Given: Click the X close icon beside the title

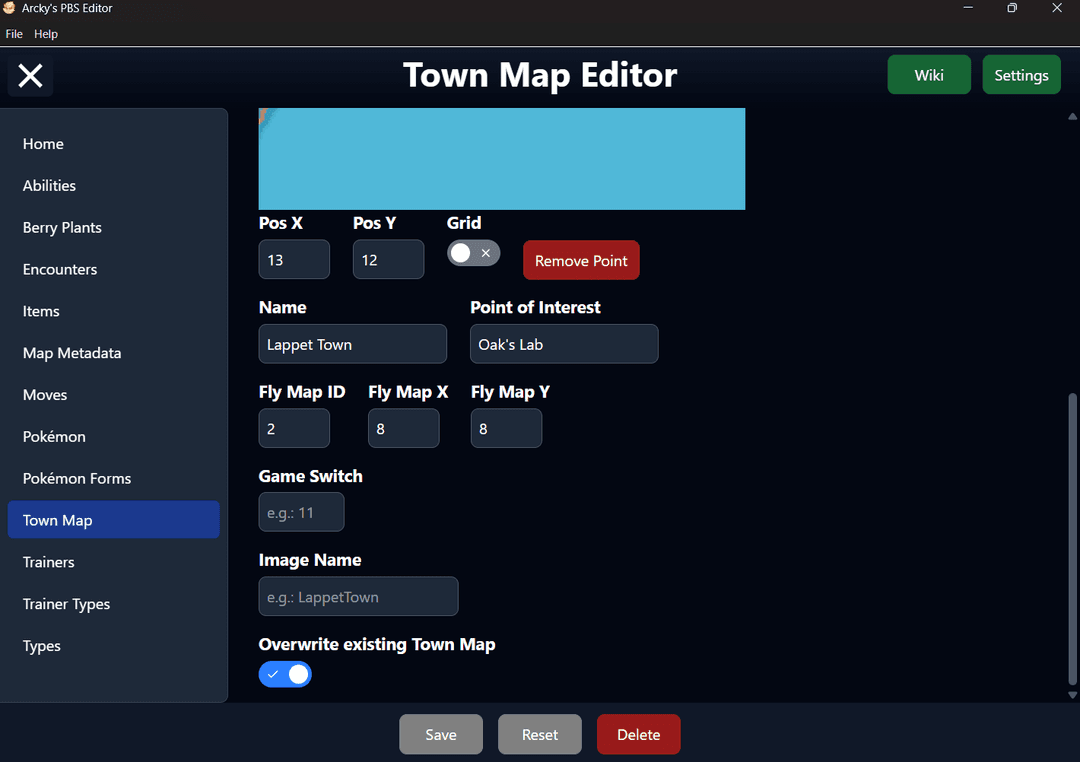Looking at the screenshot, I should (30, 76).
